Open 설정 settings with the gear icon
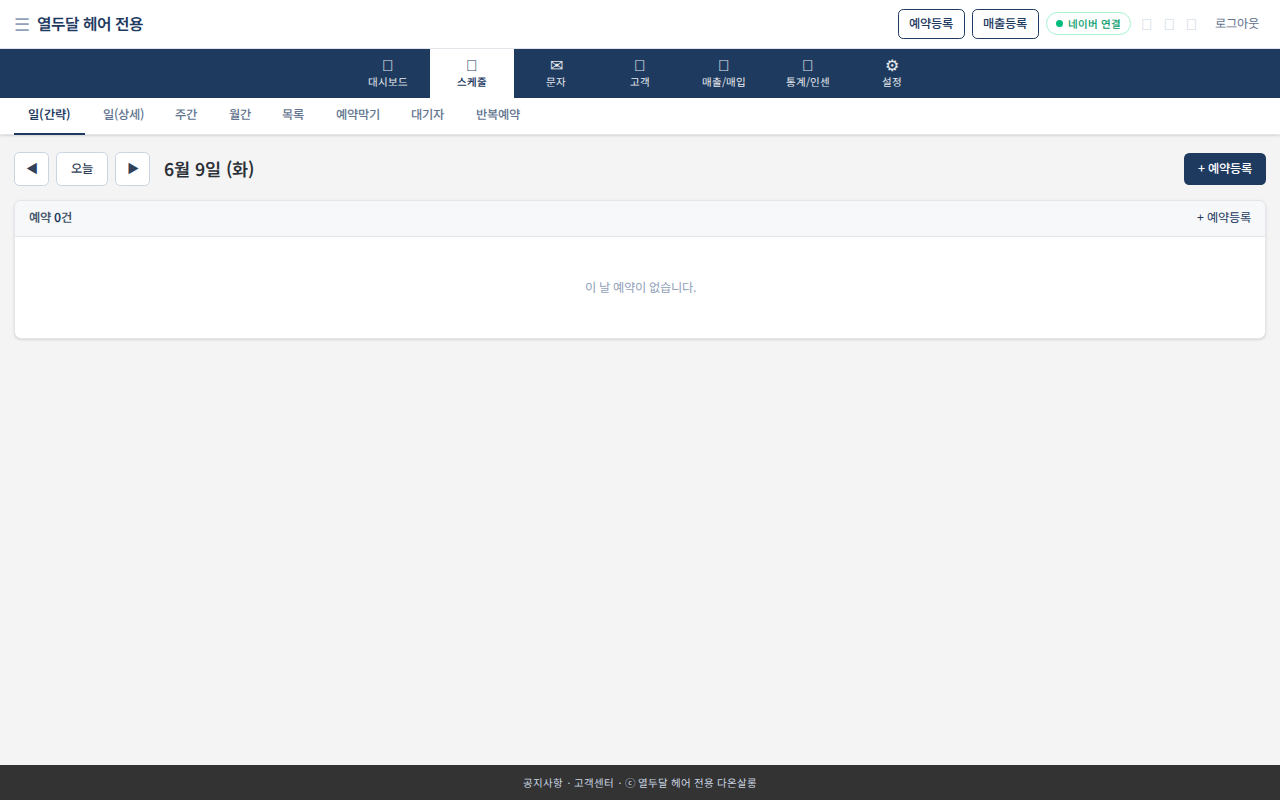The height and width of the screenshot is (800, 1280). pos(892,73)
